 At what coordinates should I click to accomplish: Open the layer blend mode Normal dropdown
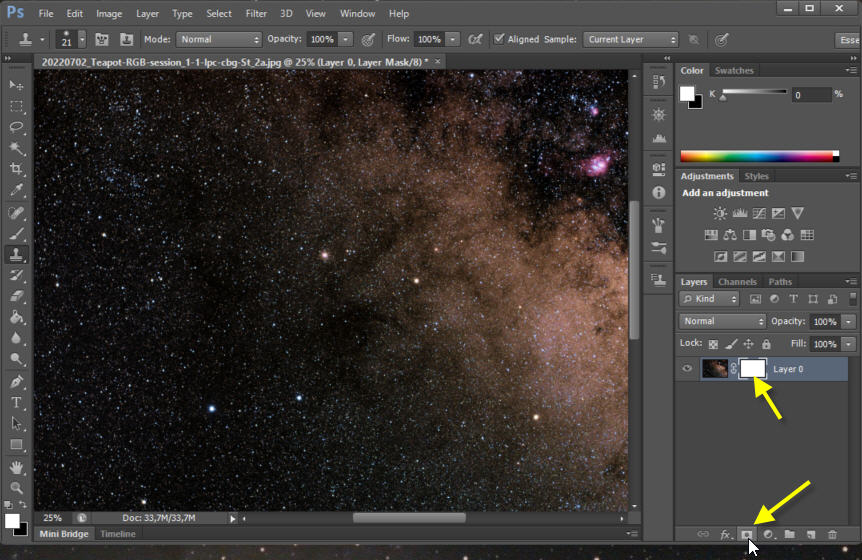click(722, 322)
